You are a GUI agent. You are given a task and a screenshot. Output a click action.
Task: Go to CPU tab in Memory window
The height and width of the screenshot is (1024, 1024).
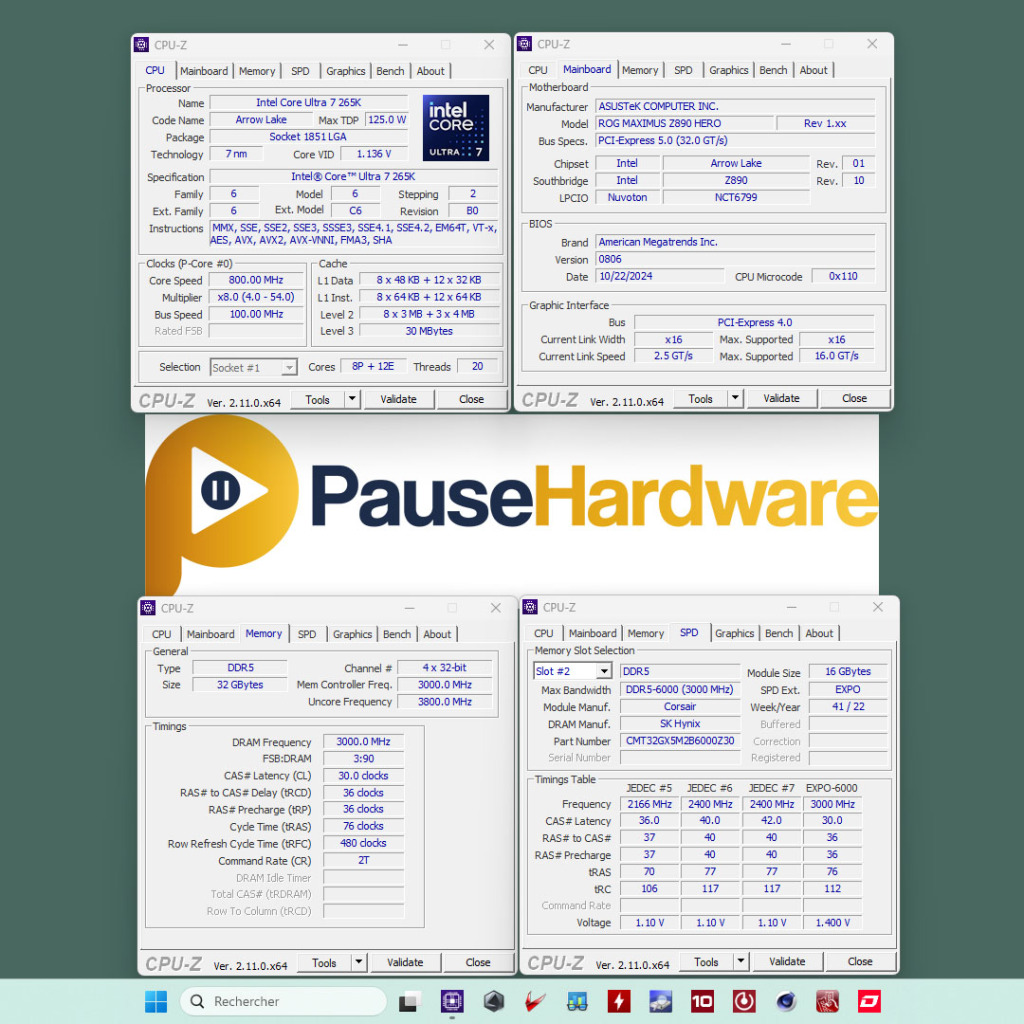161,634
